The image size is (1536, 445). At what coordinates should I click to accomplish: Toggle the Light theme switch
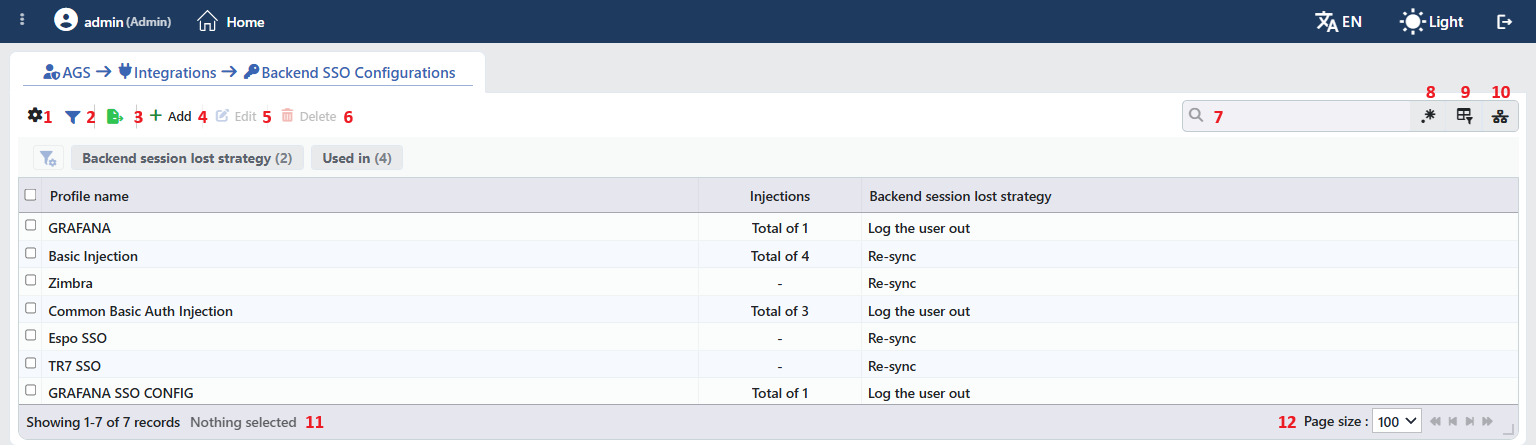1431,21
